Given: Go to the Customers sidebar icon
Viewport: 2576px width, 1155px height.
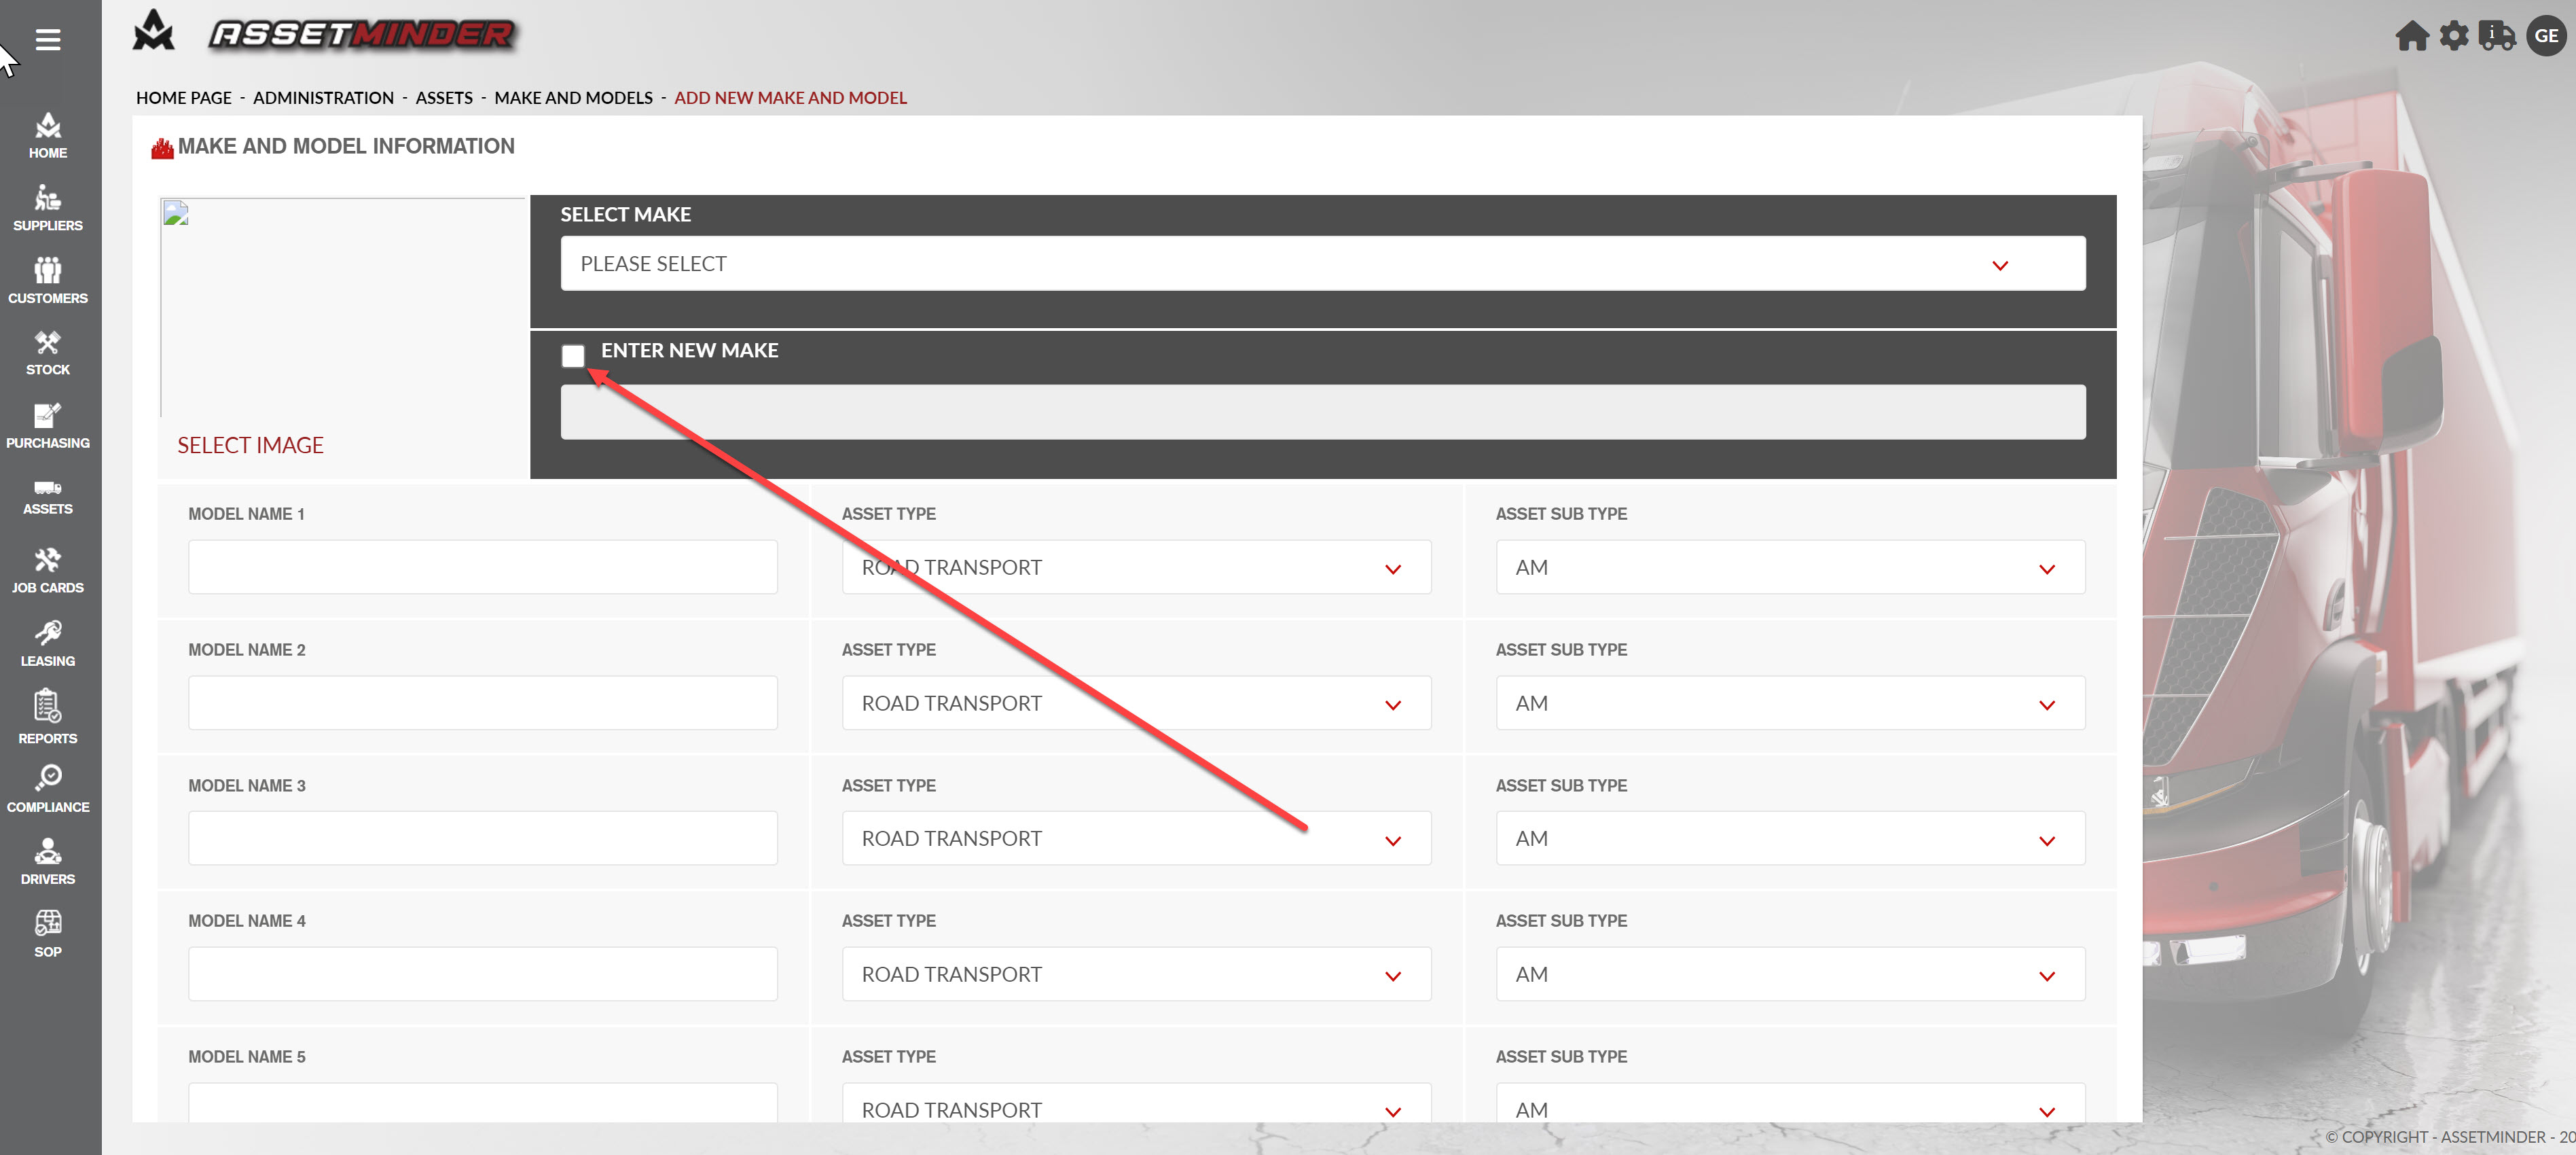Looking at the screenshot, I should (48, 280).
